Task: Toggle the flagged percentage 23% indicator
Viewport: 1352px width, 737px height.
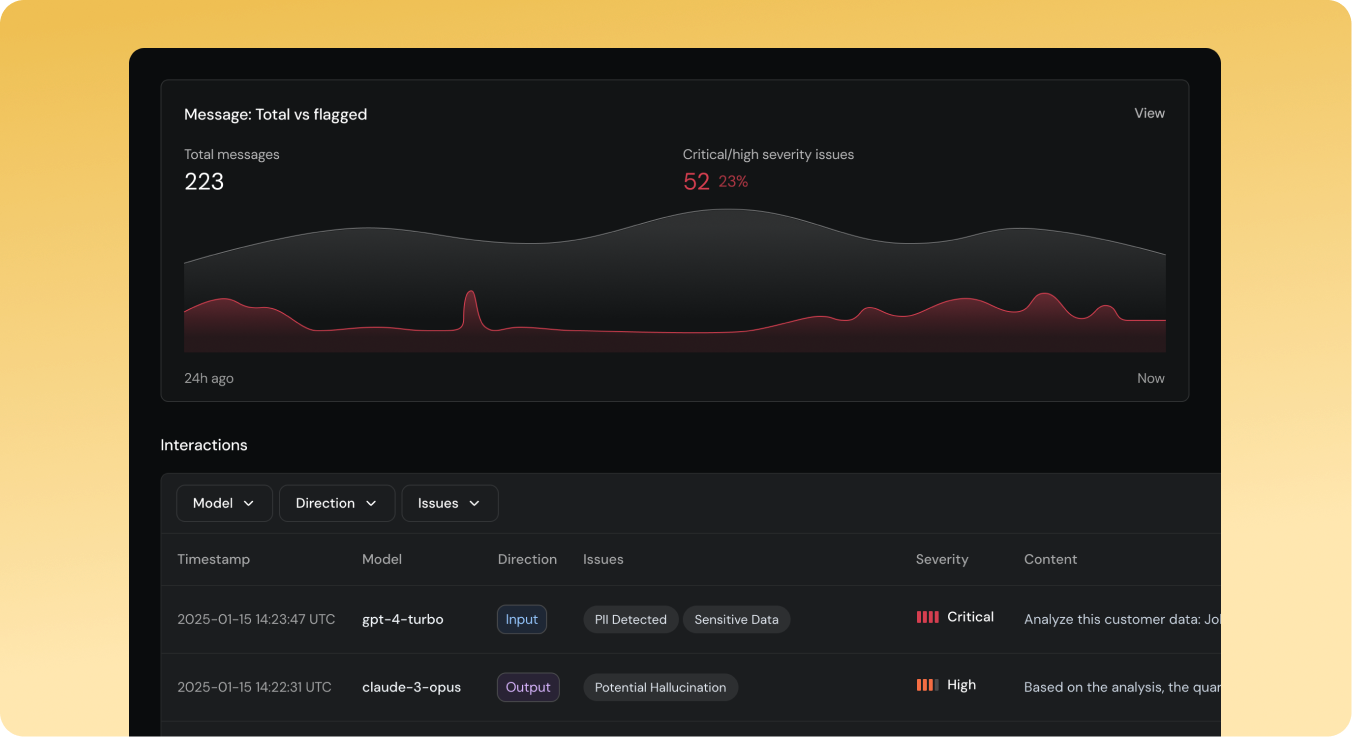Action: coord(733,181)
